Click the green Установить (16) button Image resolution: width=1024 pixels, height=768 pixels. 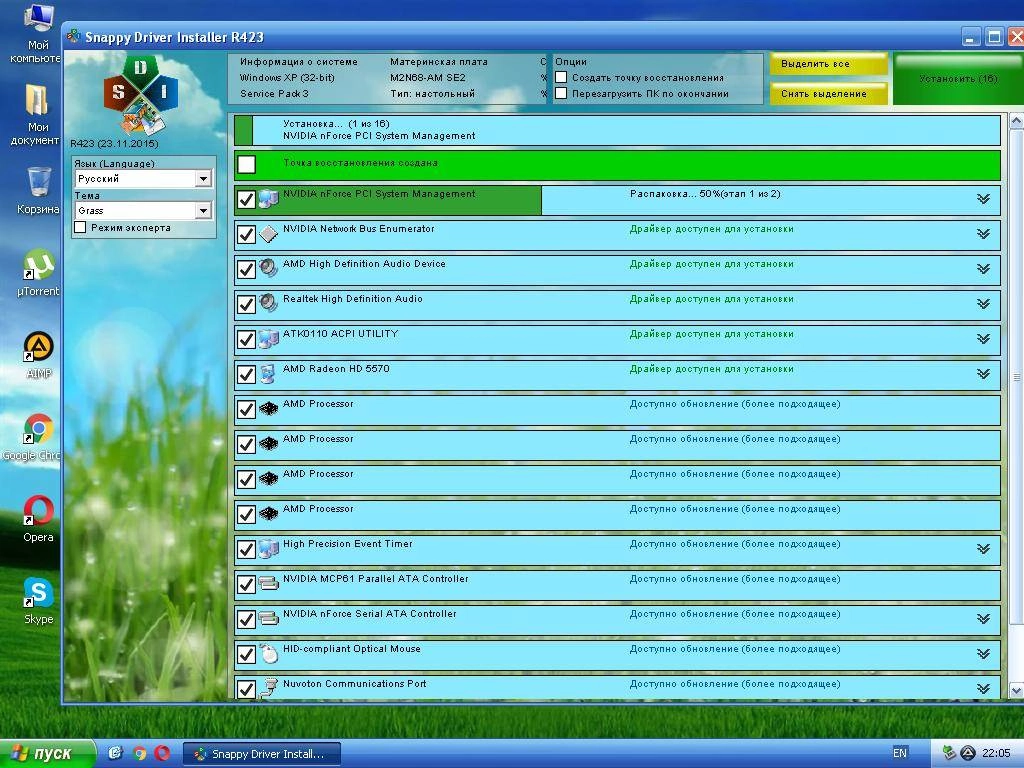point(957,79)
